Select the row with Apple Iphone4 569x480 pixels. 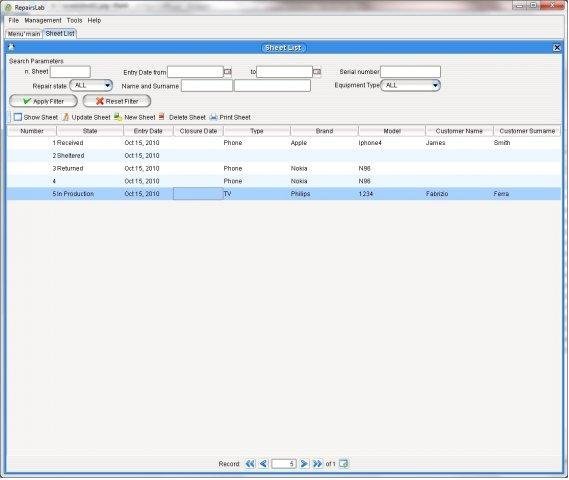284,143
